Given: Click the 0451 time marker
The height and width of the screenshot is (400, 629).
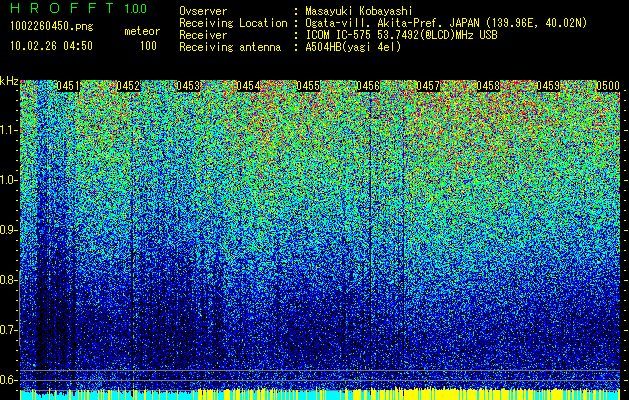Looking at the screenshot, I should 68,86.
